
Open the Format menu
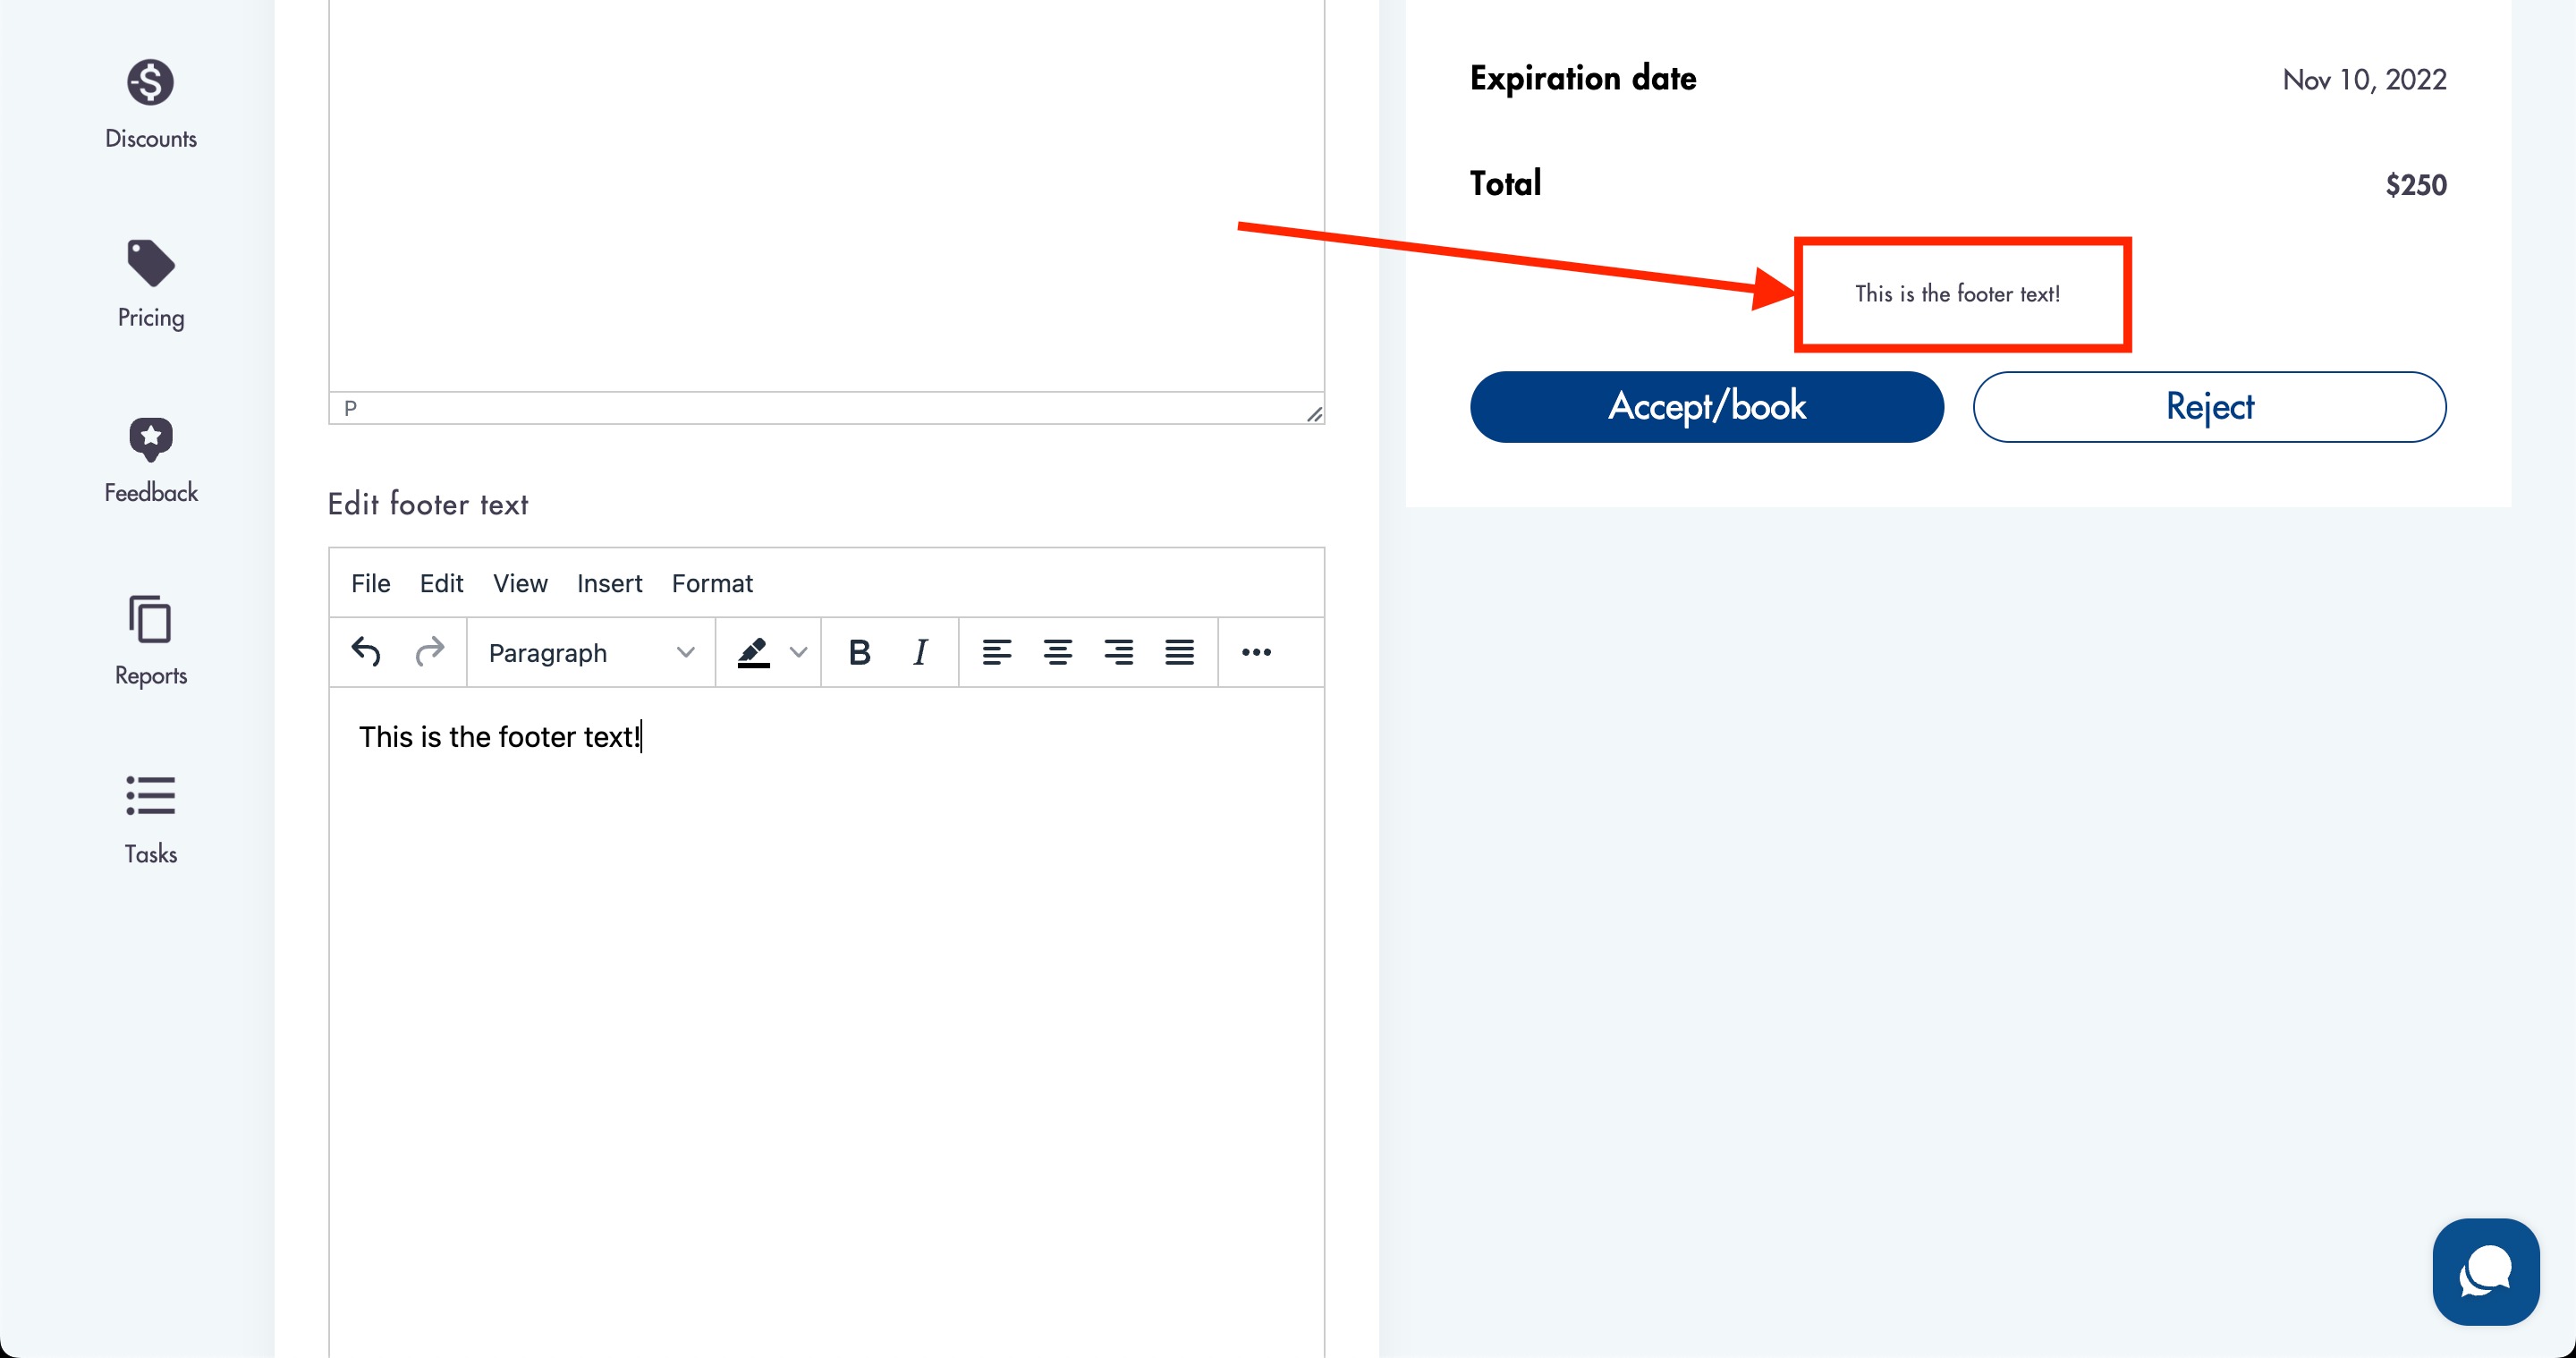click(712, 583)
